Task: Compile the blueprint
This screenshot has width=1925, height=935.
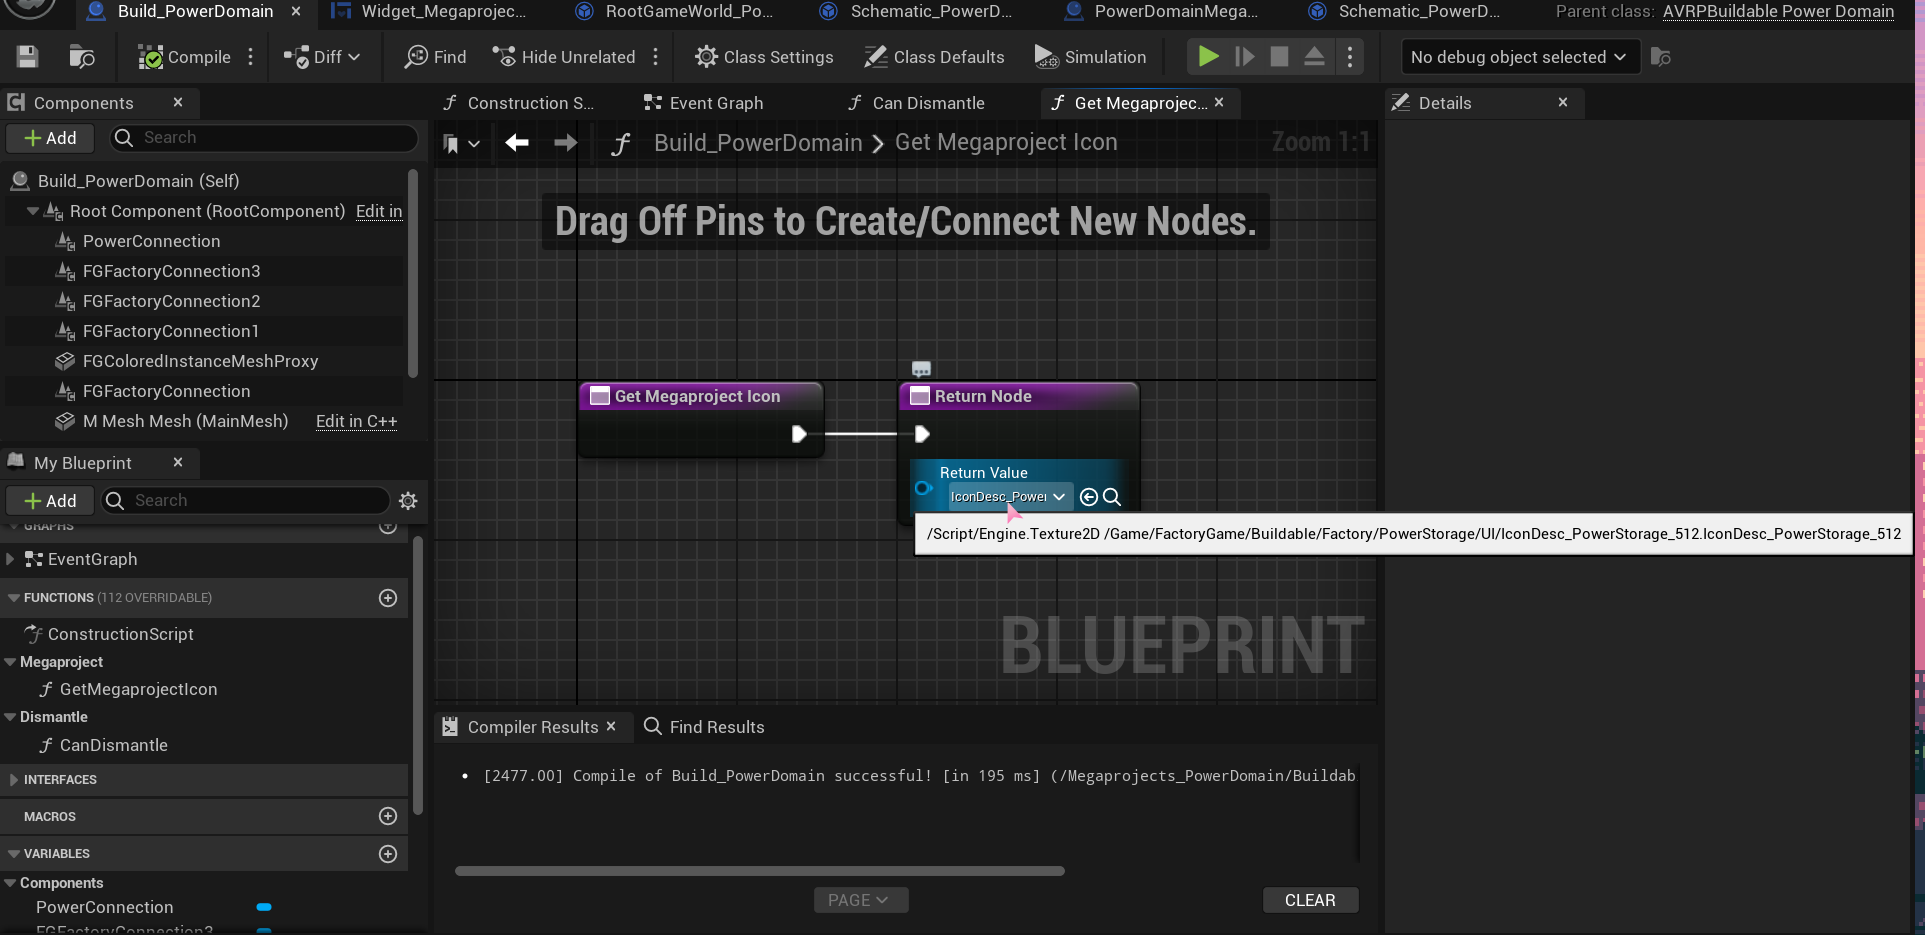Action: click(x=184, y=57)
